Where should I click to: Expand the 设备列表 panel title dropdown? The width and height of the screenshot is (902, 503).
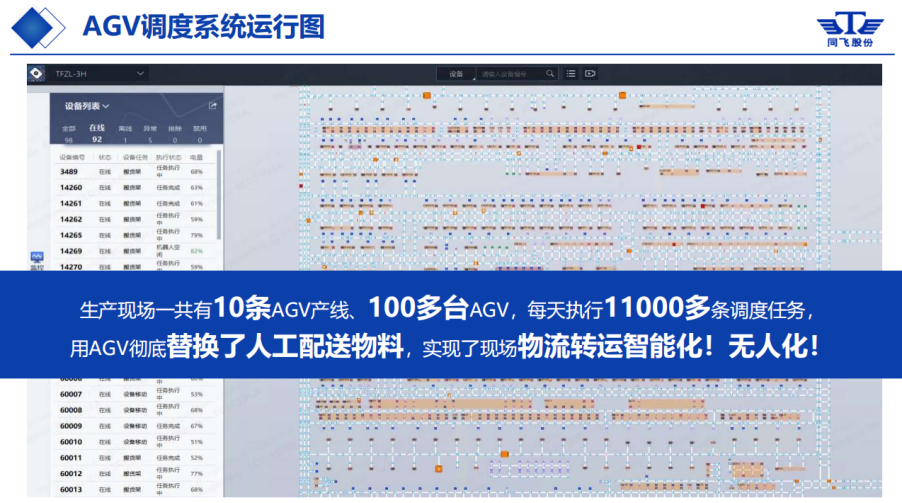(x=87, y=106)
